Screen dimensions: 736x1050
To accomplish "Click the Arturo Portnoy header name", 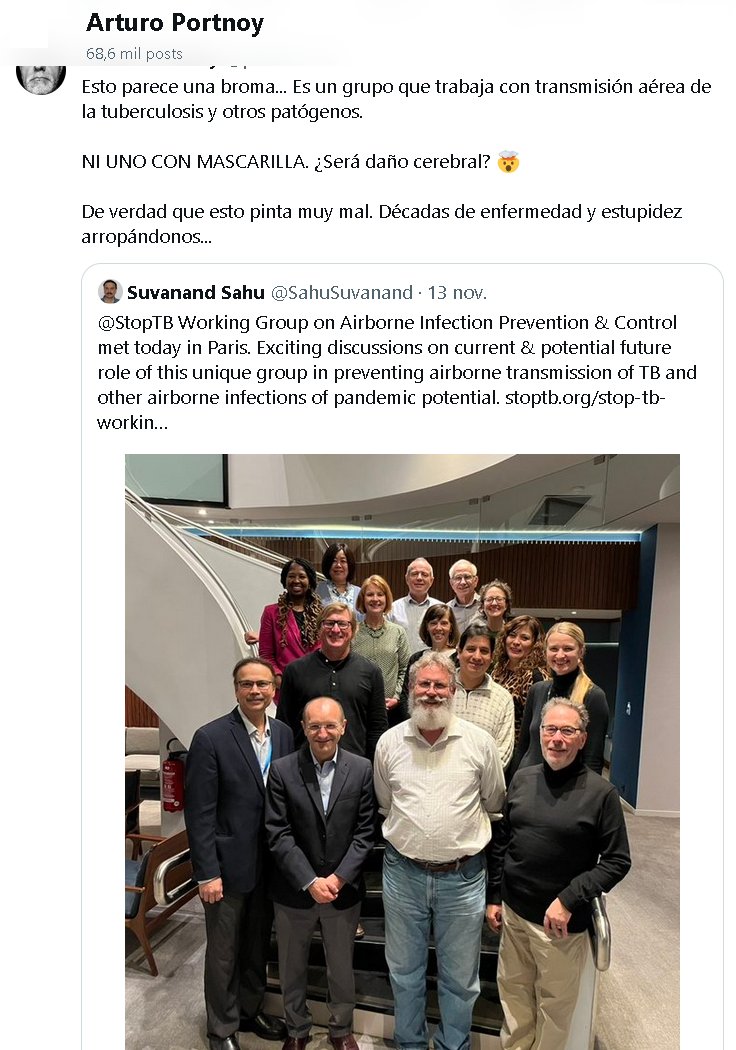I will coord(175,23).
